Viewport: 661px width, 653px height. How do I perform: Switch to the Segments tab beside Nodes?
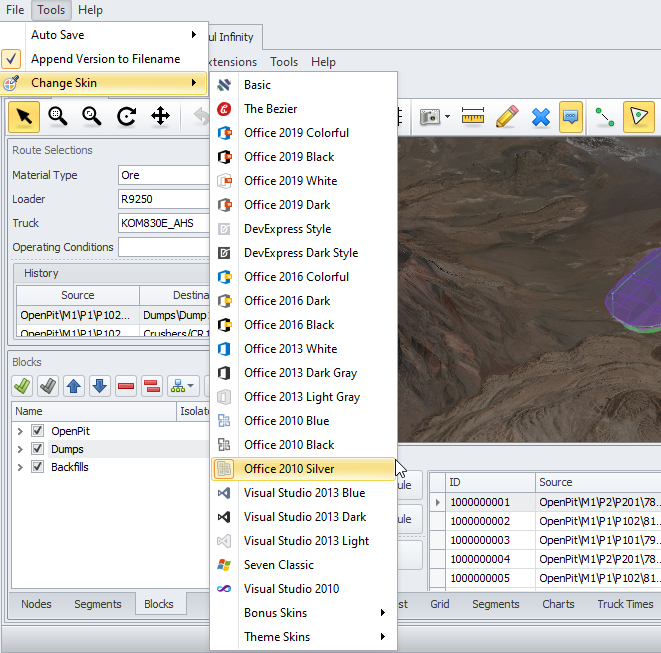[98, 604]
